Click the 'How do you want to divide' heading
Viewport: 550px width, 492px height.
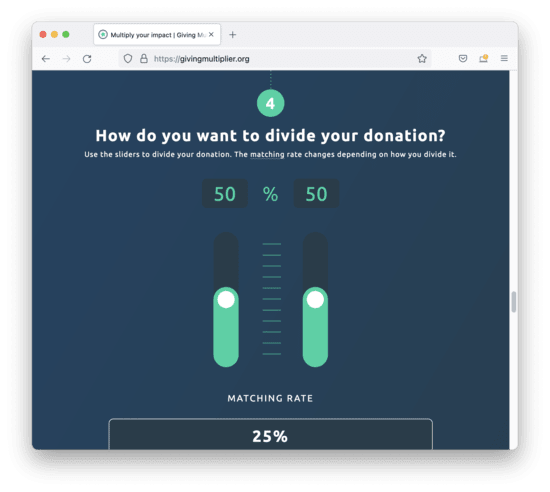(x=270, y=136)
